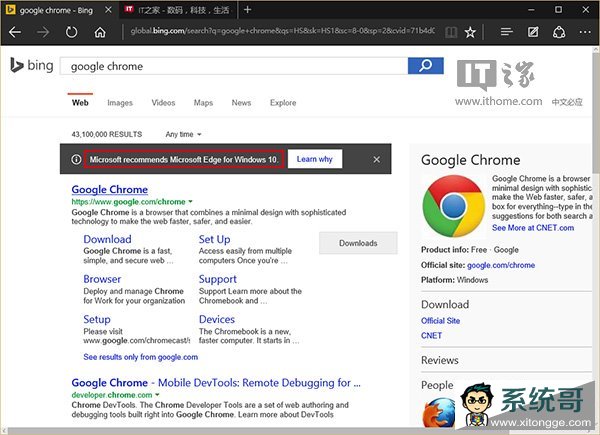Open the Support sublink
600x435 pixels.
click(218, 279)
